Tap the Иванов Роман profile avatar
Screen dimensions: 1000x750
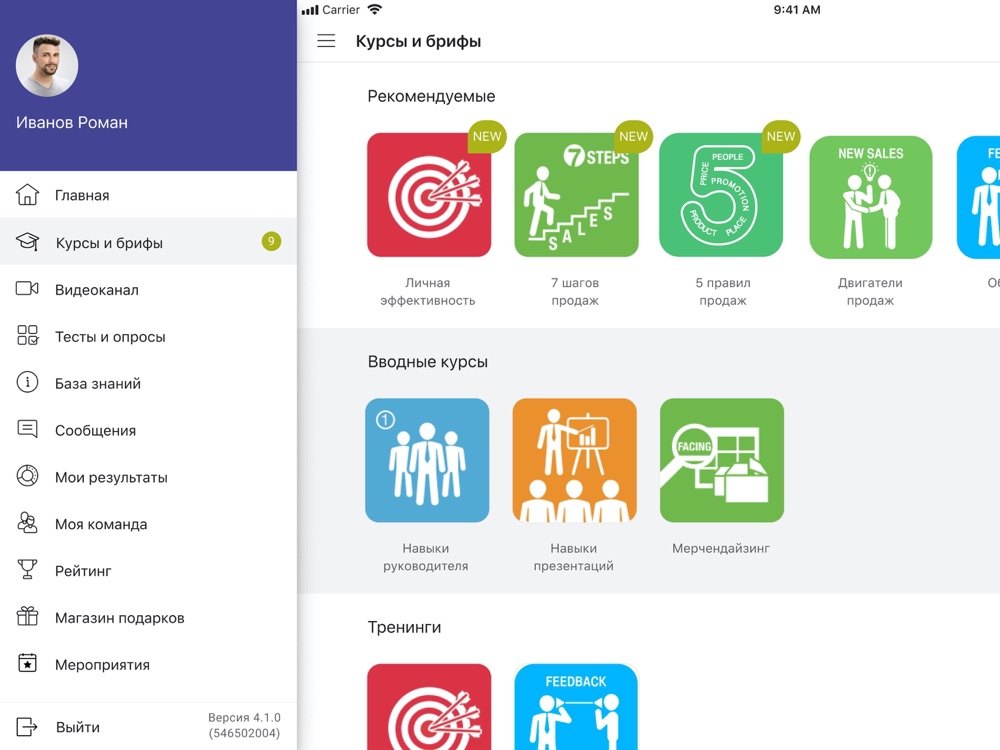tap(47, 66)
